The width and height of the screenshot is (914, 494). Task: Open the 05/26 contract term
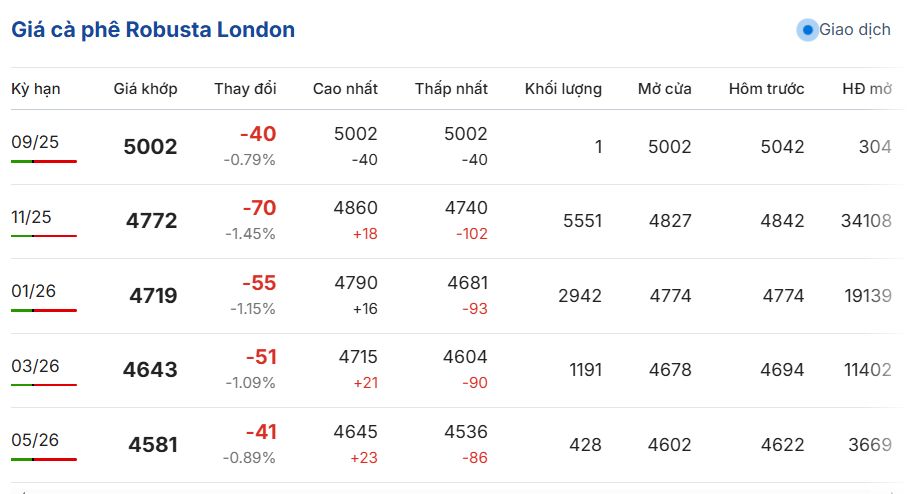coord(35,440)
